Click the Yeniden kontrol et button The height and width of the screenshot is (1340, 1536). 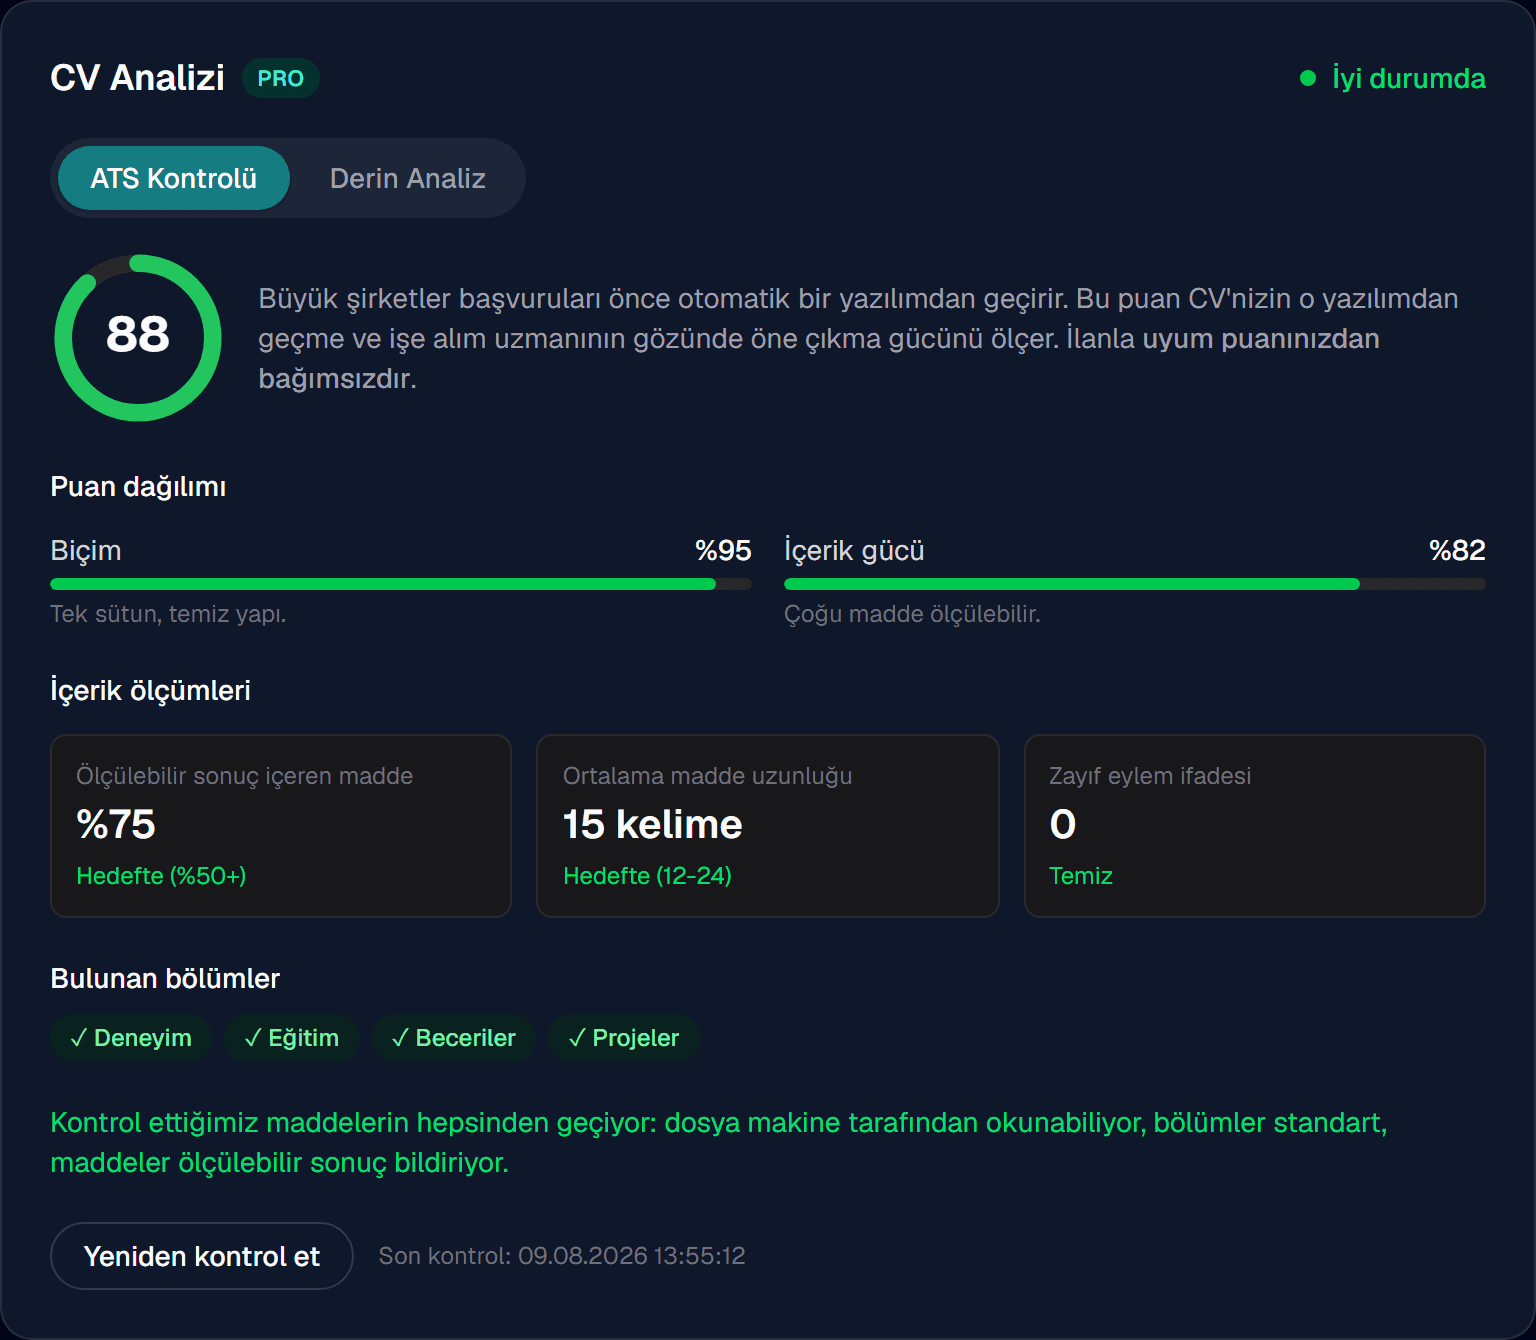click(x=202, y=1256)
